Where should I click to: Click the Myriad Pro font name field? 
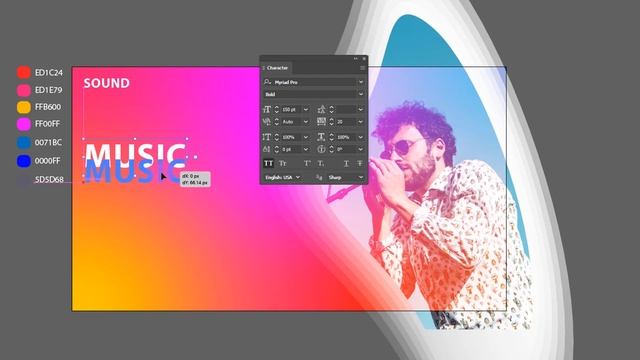pyautogui.click(x=314, y=82)
